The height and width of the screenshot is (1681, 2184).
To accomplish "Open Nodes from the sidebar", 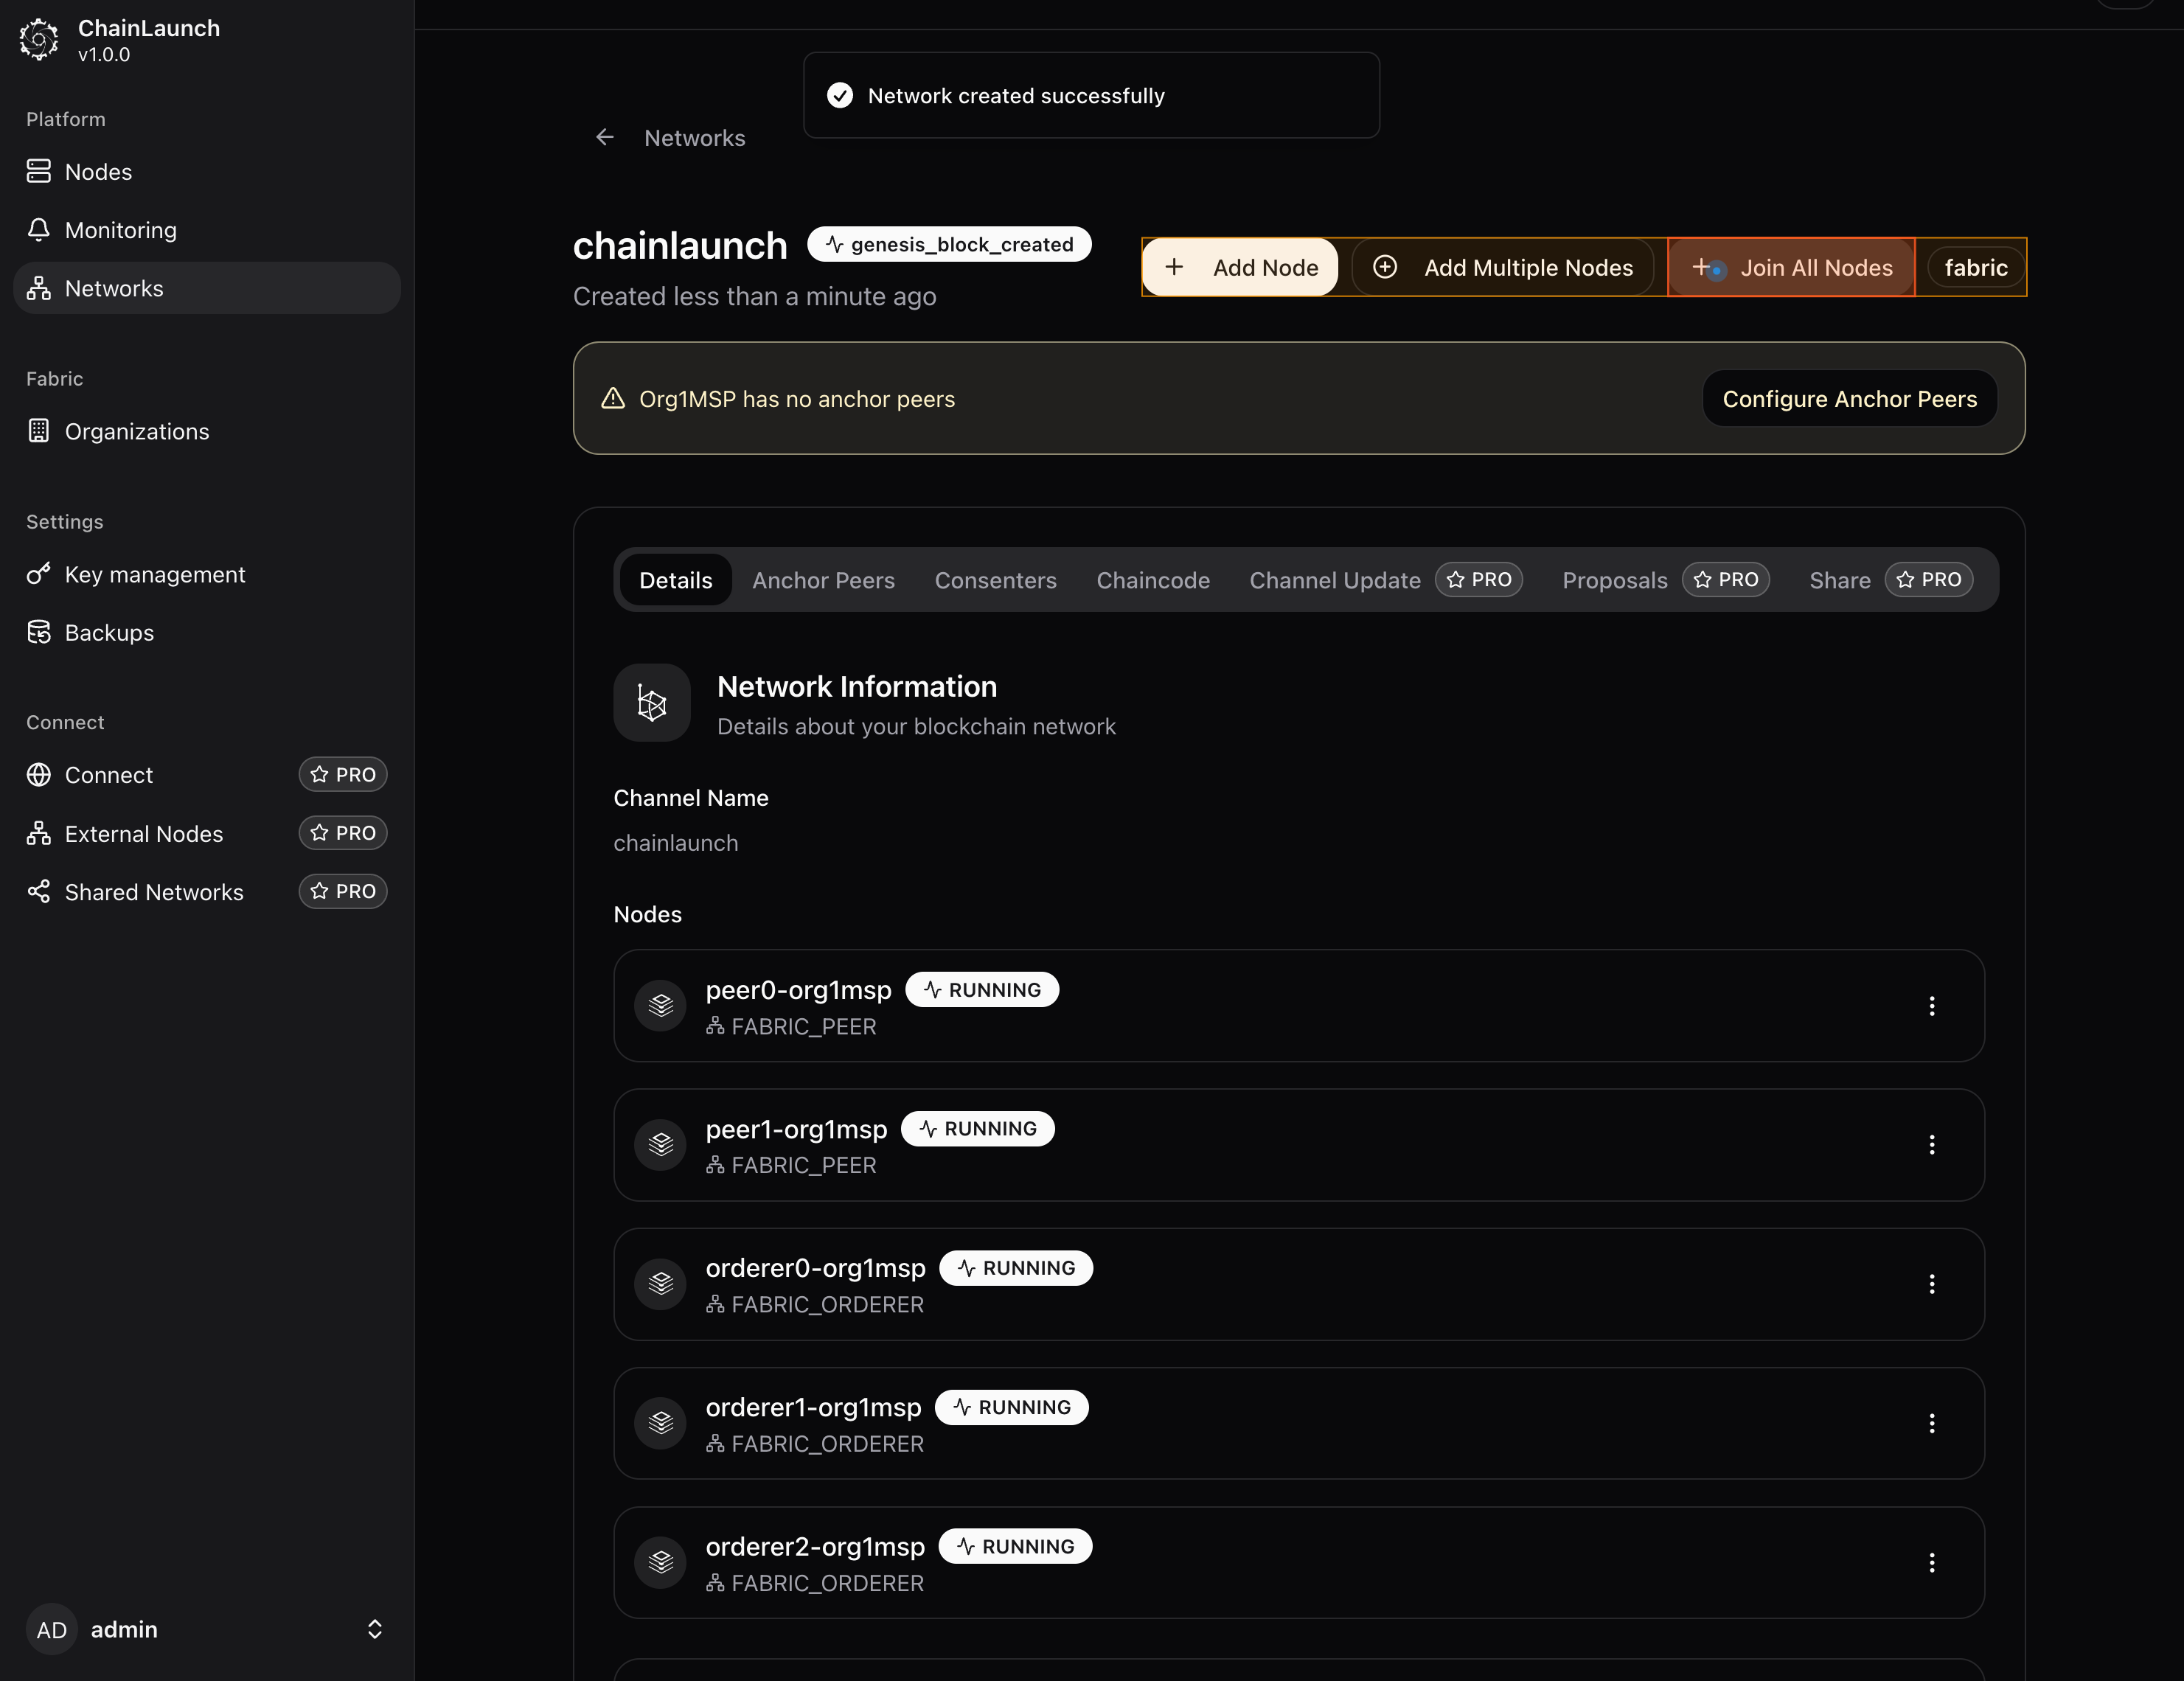I will point(98,172).
